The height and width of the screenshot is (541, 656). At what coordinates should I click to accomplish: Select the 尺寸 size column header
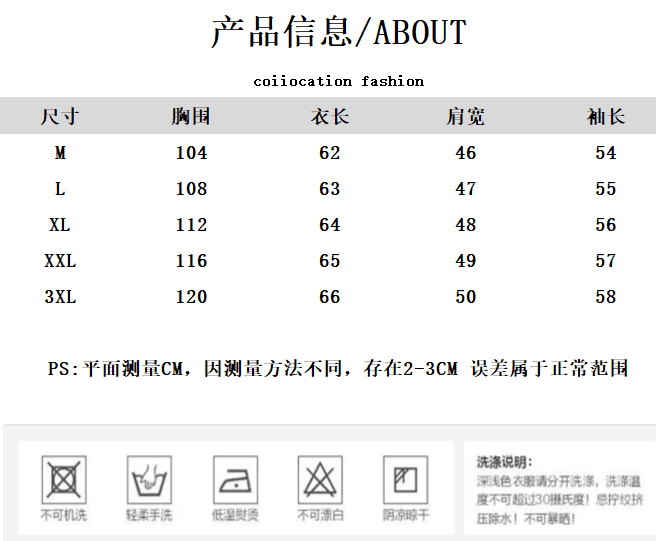pos(59,116)
